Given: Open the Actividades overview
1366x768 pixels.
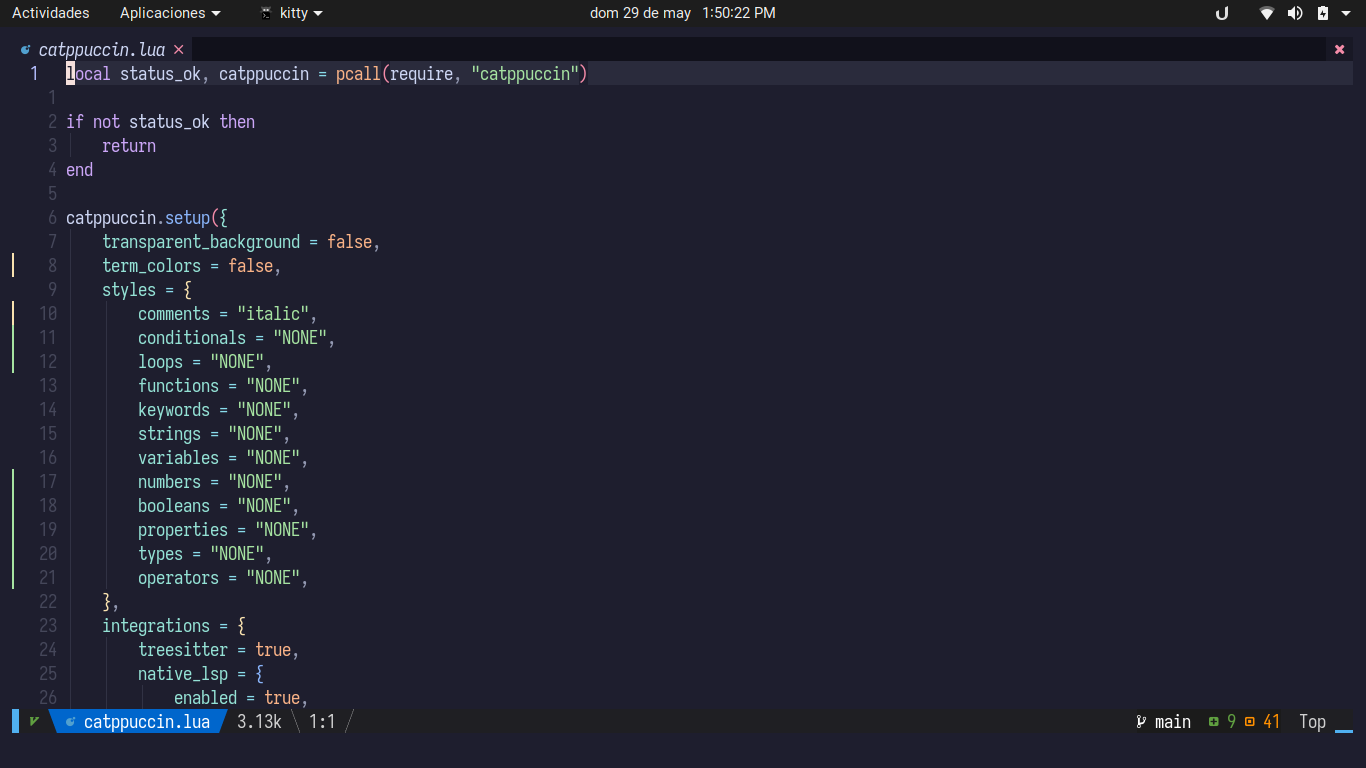Looking at the screenshot, I should [51, 13].
